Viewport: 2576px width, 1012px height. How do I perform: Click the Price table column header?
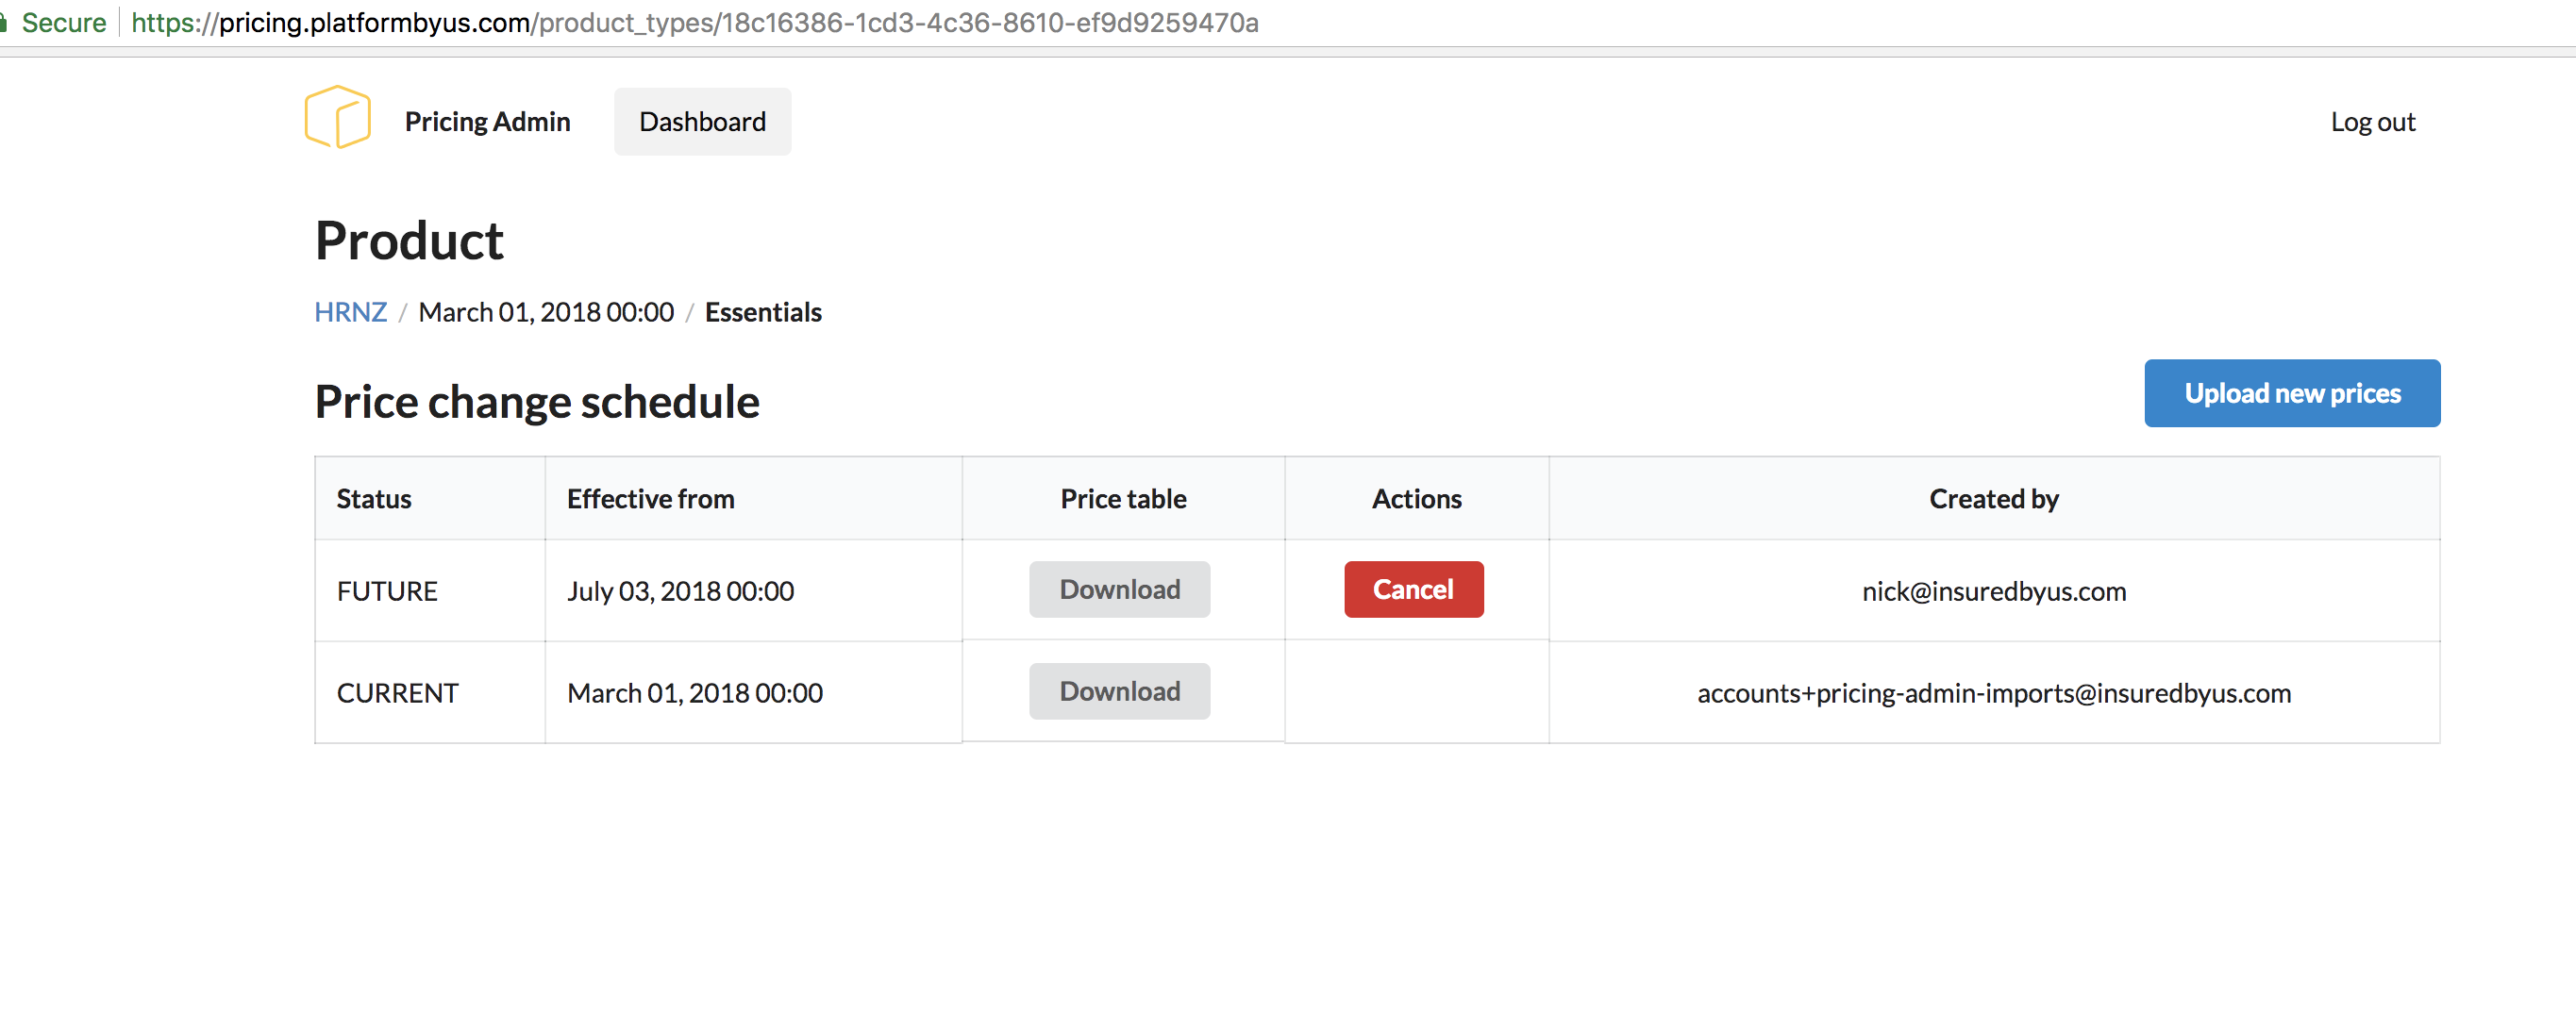pyautogui.click(x=1123, y=499)
